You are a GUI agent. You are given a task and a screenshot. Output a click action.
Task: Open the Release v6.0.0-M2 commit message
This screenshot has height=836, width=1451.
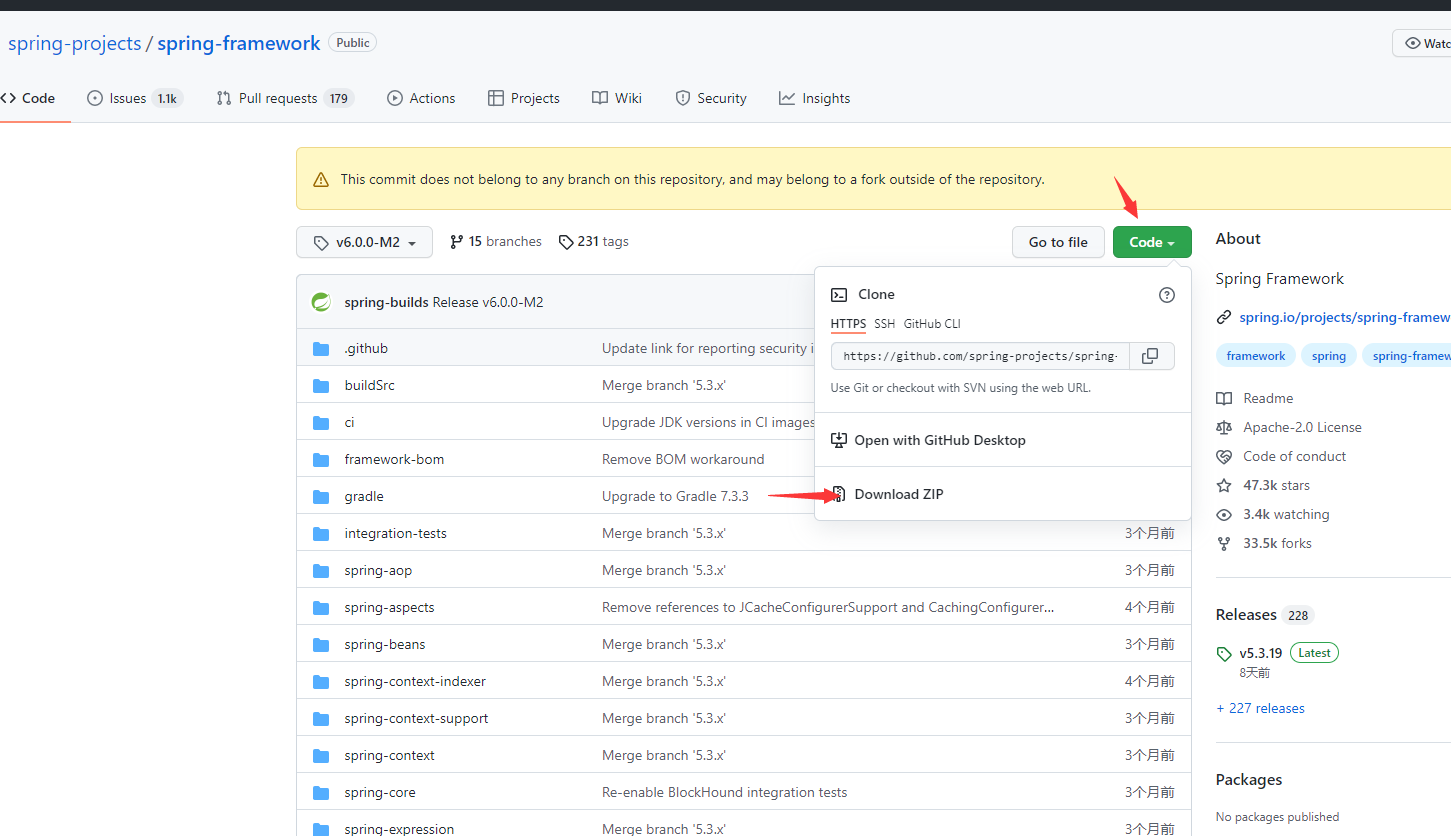488,302
